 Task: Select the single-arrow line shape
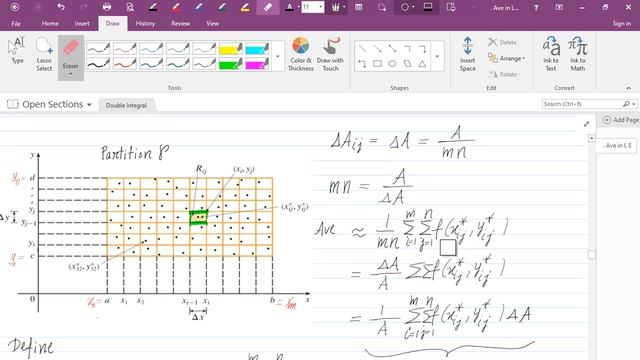tap(377, 49)
